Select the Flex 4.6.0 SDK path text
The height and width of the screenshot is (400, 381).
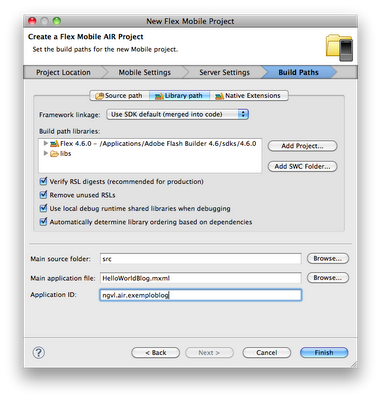tap(158, 144)
